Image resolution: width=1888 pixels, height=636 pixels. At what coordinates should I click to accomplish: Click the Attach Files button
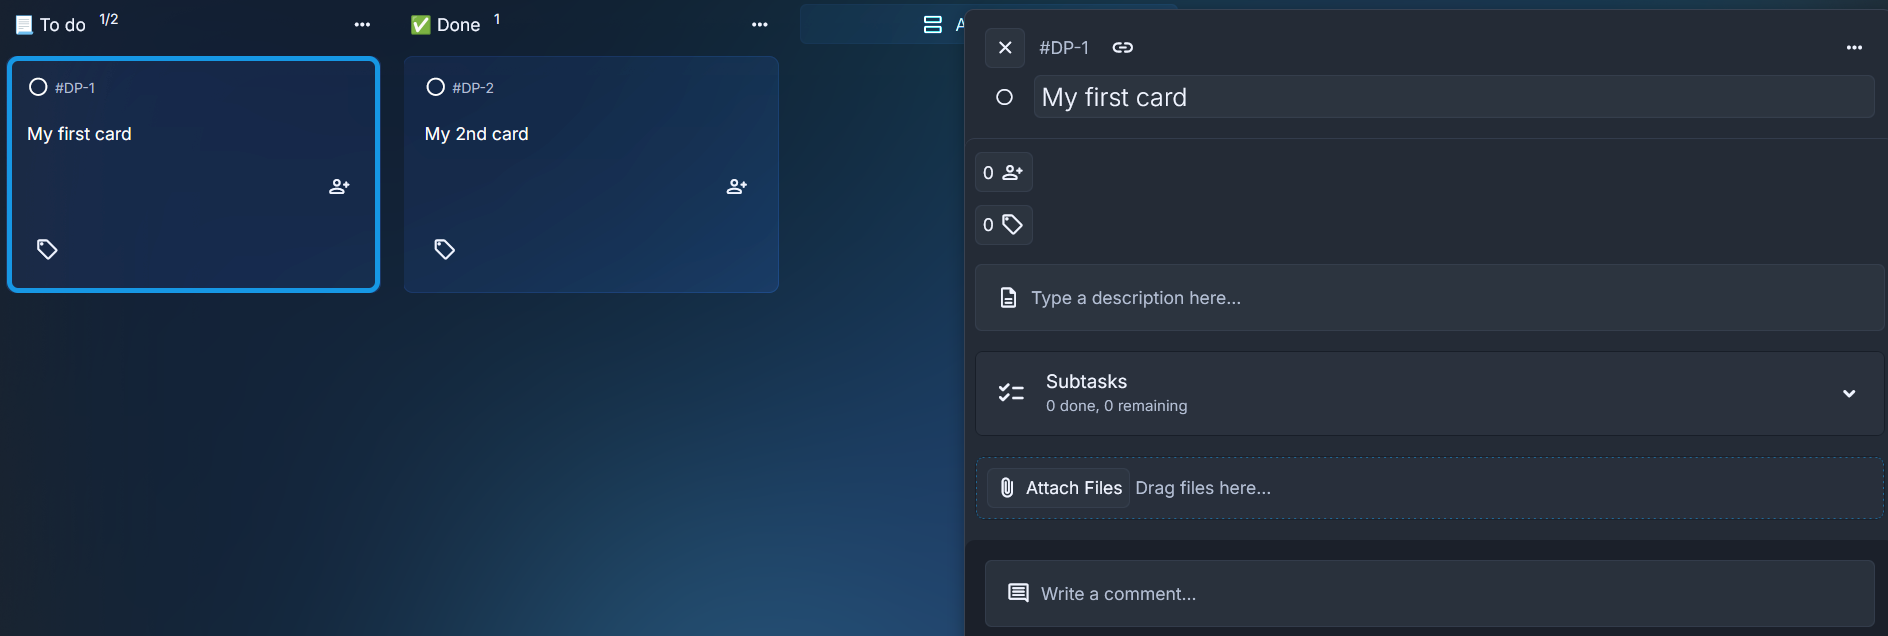pos(1059,488)
